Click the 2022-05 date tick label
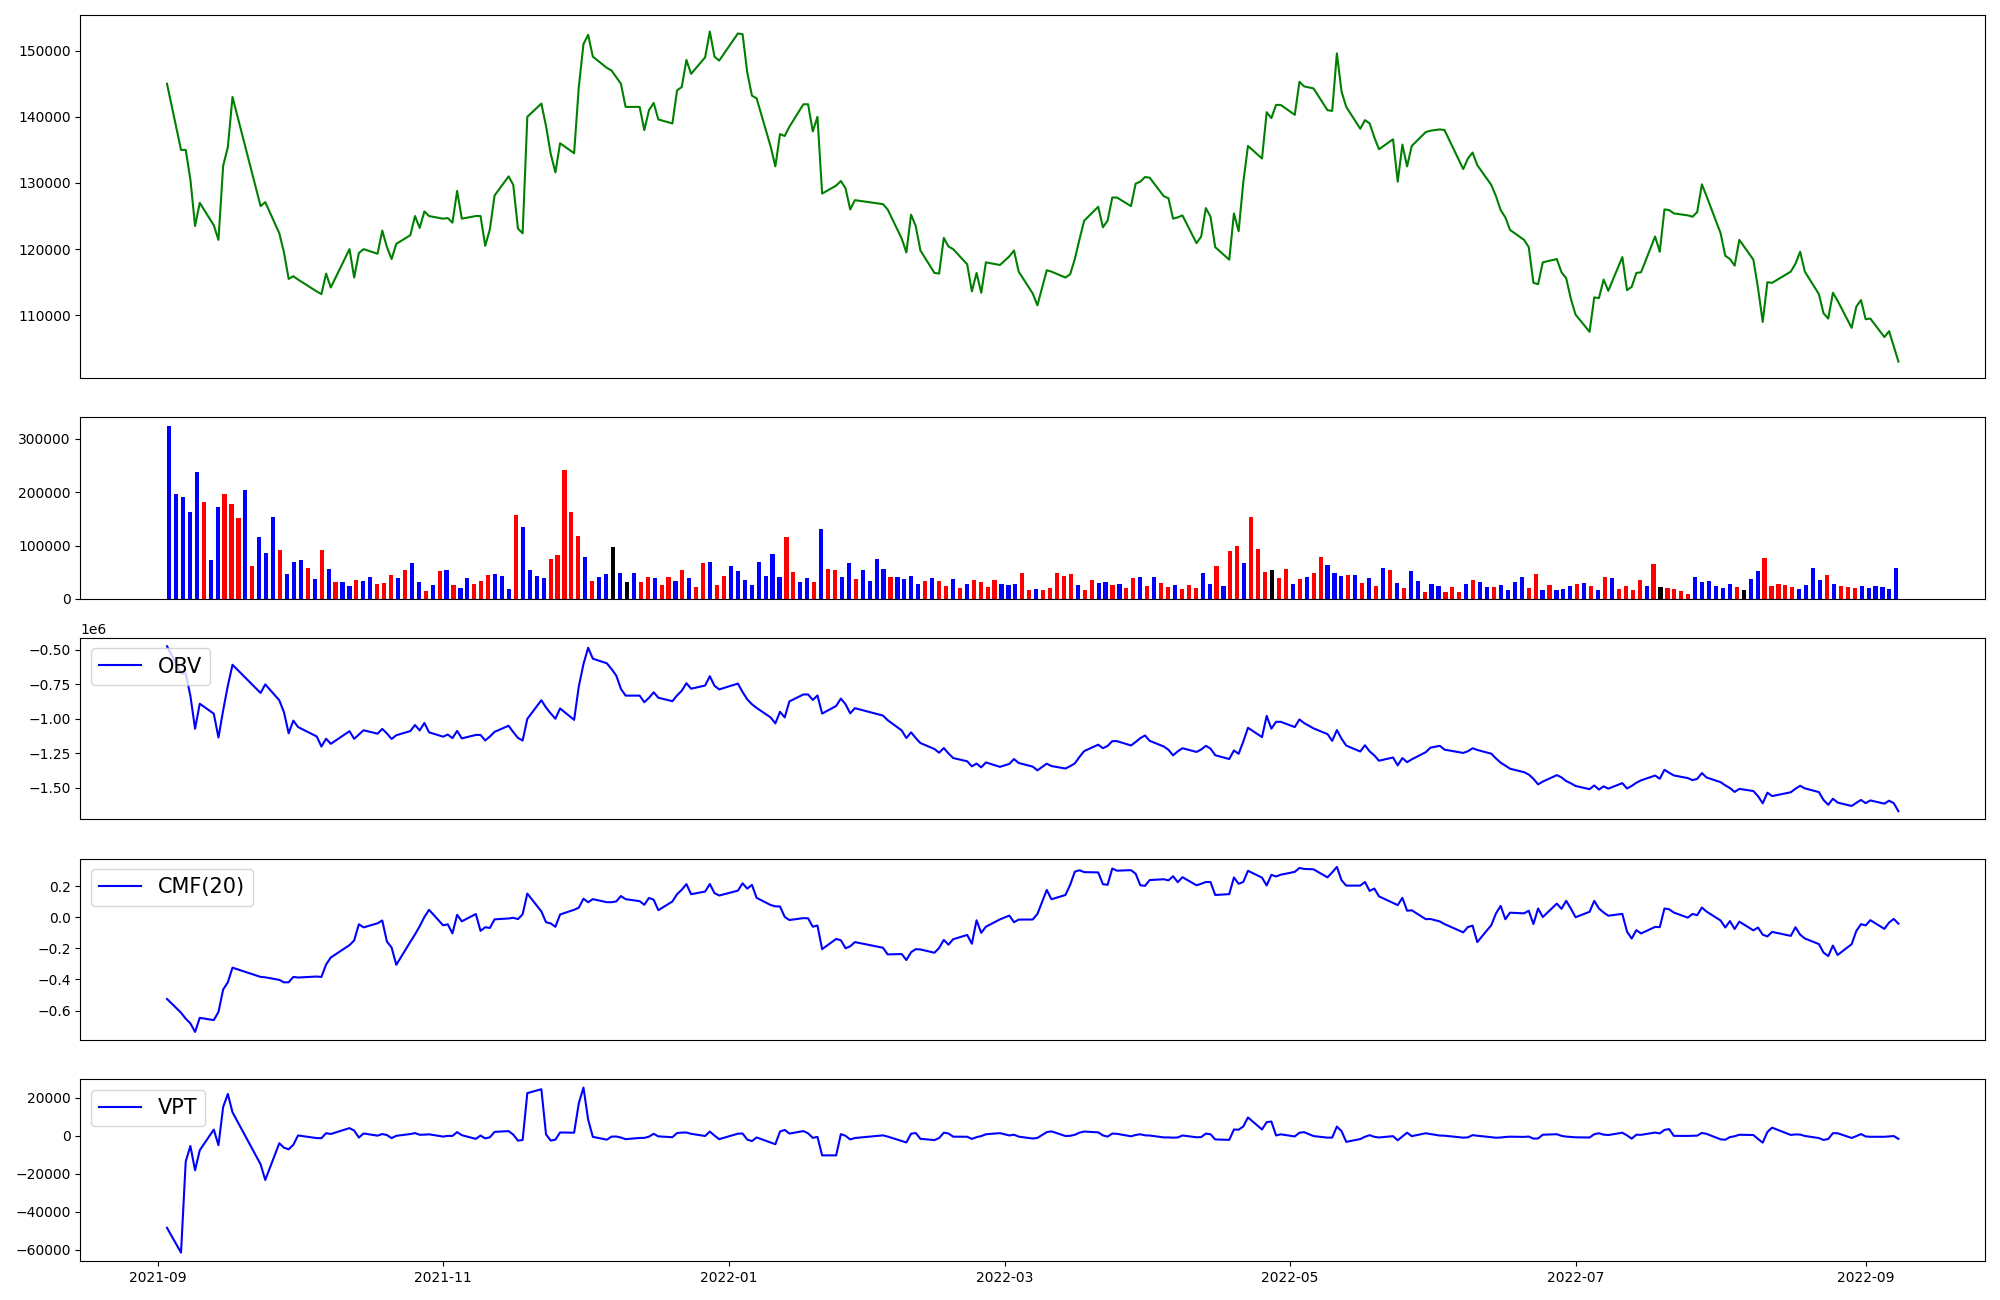 point(1289,1276)
